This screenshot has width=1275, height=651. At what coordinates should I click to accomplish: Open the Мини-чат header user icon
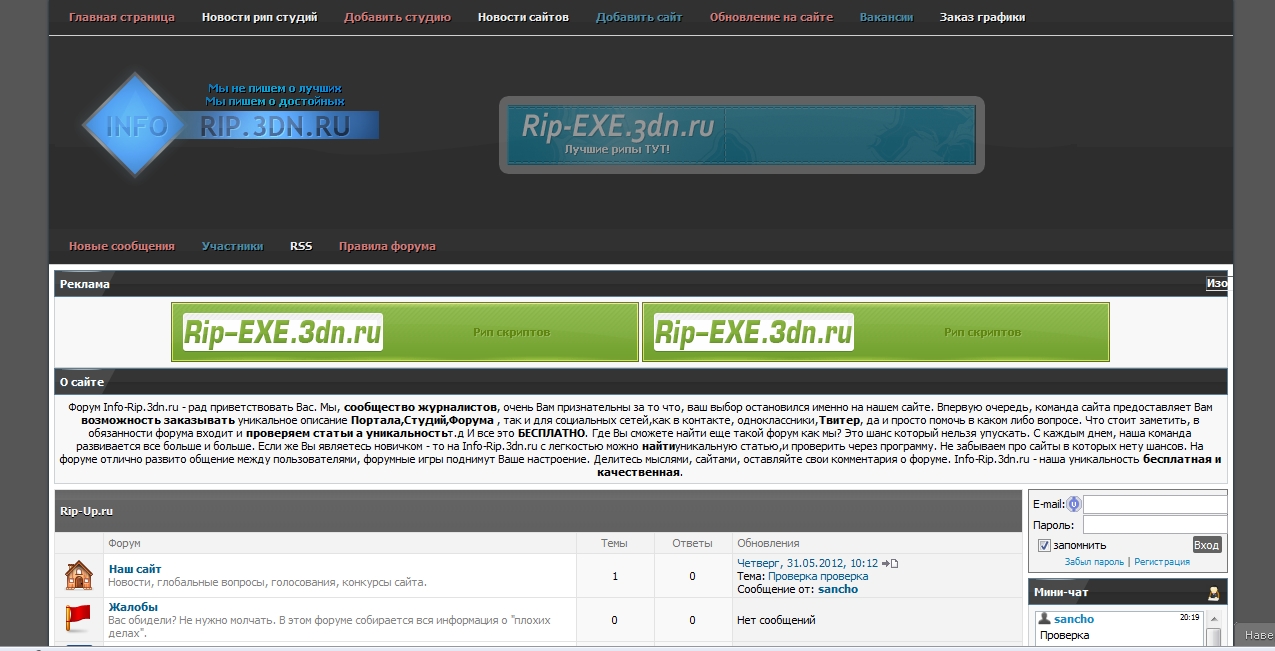(x=1214, y=593)
